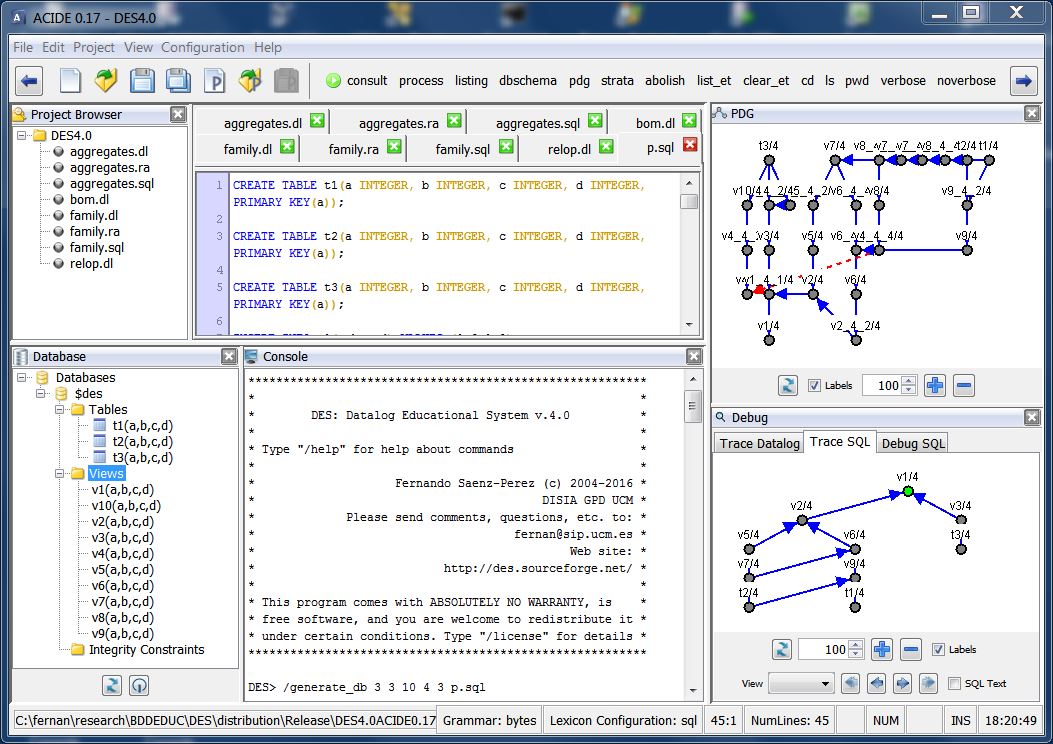Switch to the bom.dl editor tab
The height and width of the screenshot is (744, 1053).
point(655,123)
